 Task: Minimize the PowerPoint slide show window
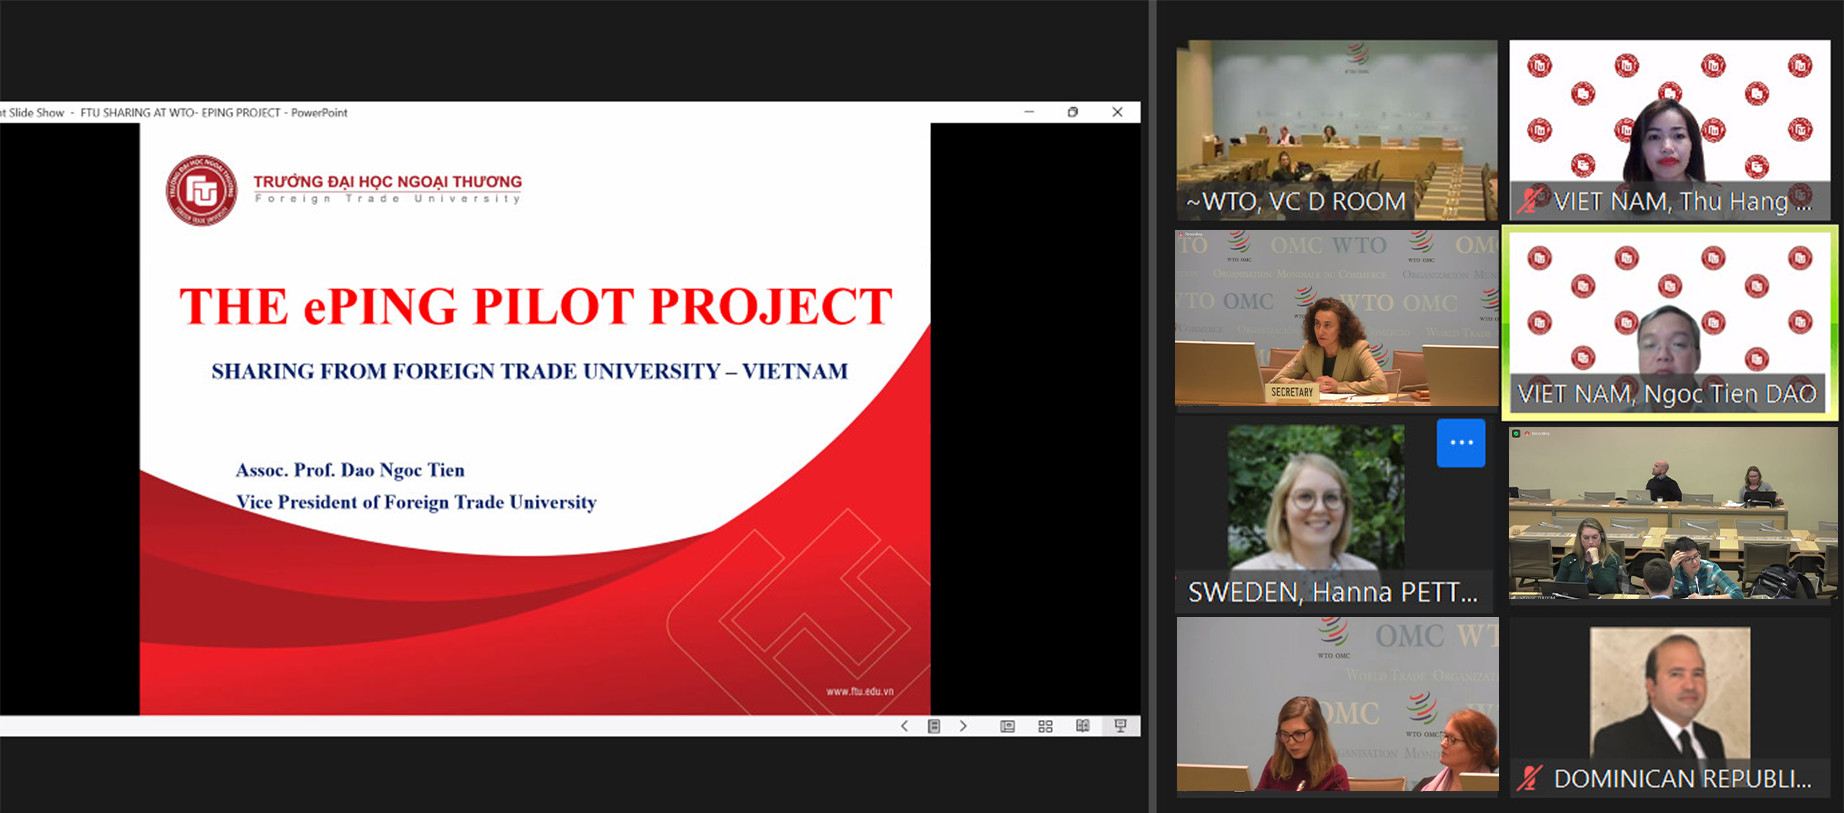point(1029,112)
